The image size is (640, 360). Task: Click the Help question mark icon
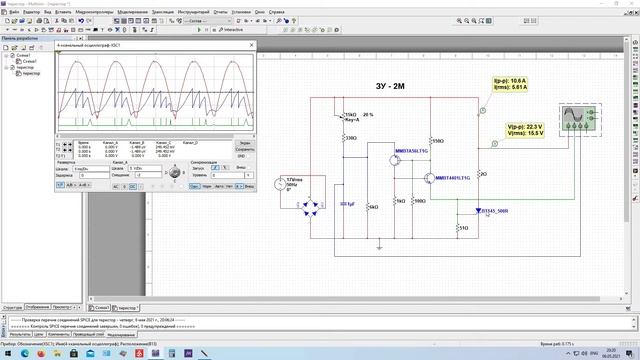coord(293,21)
